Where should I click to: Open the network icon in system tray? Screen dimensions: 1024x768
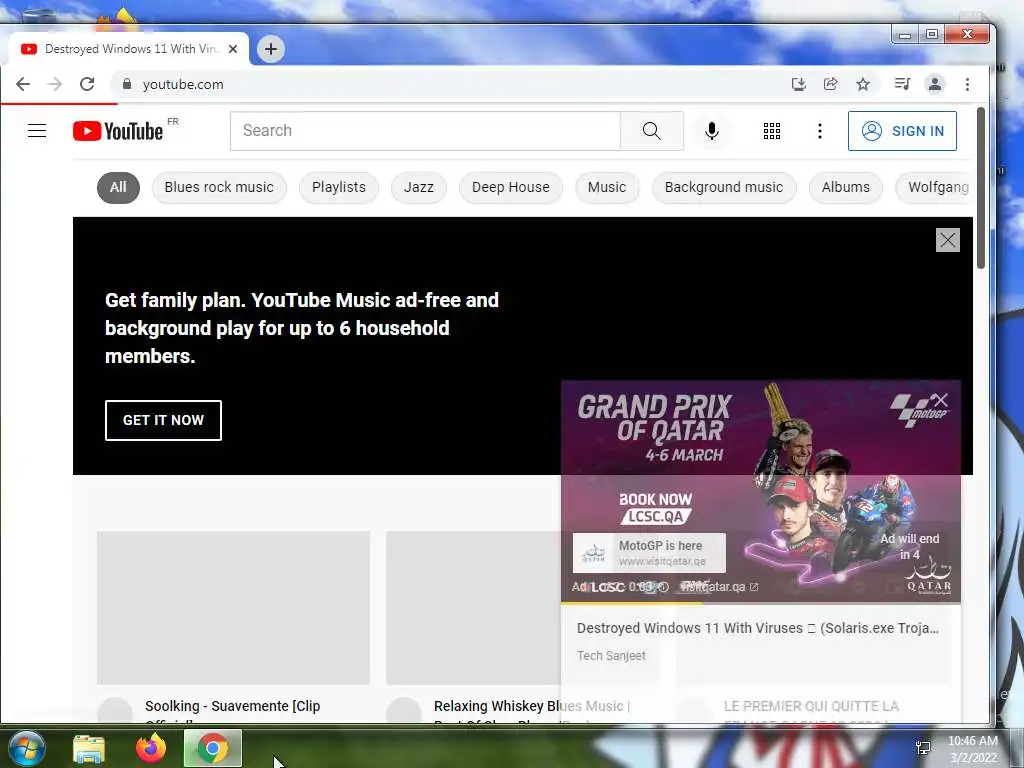923,748
